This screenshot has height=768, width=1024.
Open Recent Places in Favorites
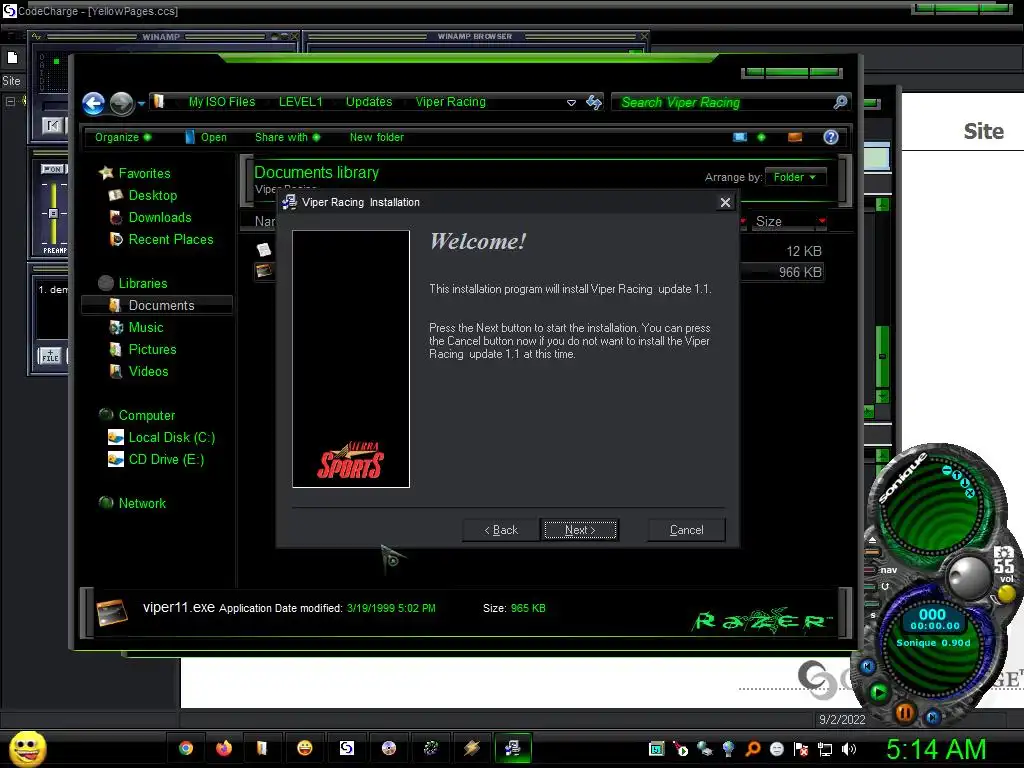170,240
